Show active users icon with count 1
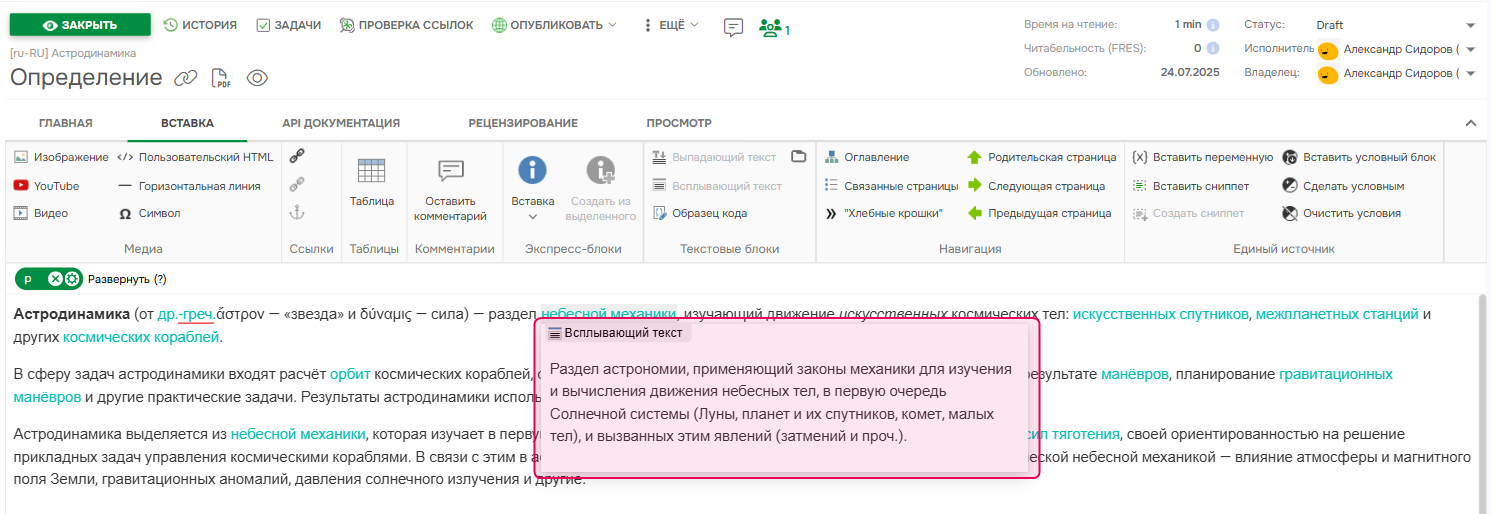 [x=774, y=28]
